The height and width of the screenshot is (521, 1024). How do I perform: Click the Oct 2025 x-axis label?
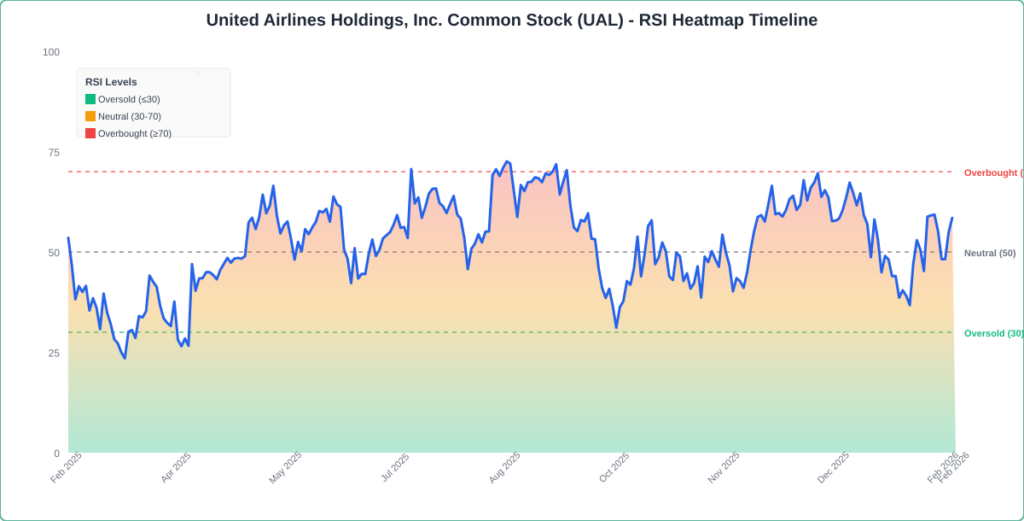615,468
